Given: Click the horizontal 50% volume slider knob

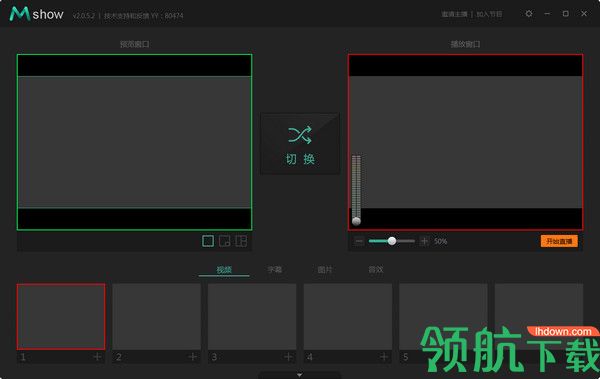Looking at the screenshot, I should (x=392, y=241).
